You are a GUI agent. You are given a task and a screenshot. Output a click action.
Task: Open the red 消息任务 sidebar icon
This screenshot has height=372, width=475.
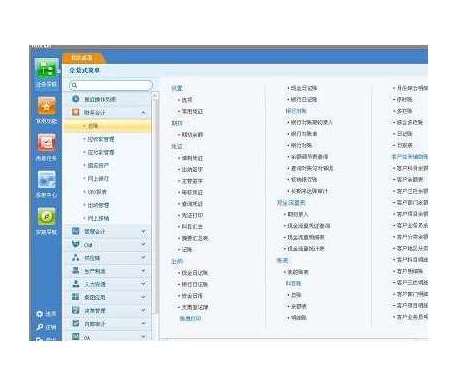46,143
